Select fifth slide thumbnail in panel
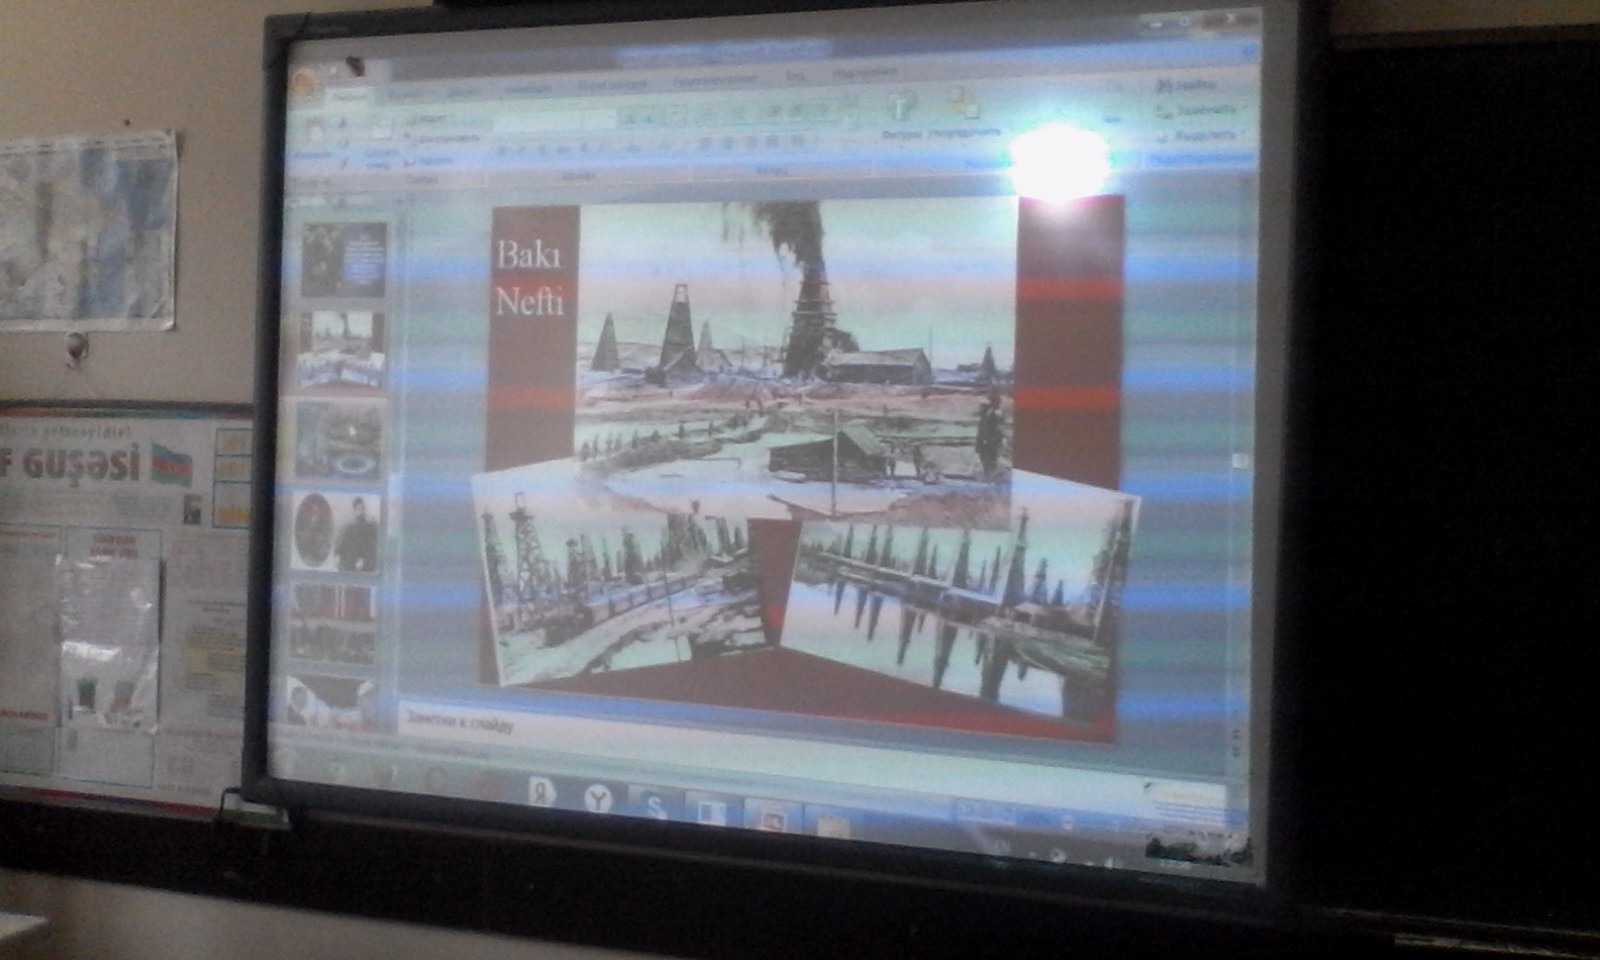1600x960 pixels. tap(333, 622)
